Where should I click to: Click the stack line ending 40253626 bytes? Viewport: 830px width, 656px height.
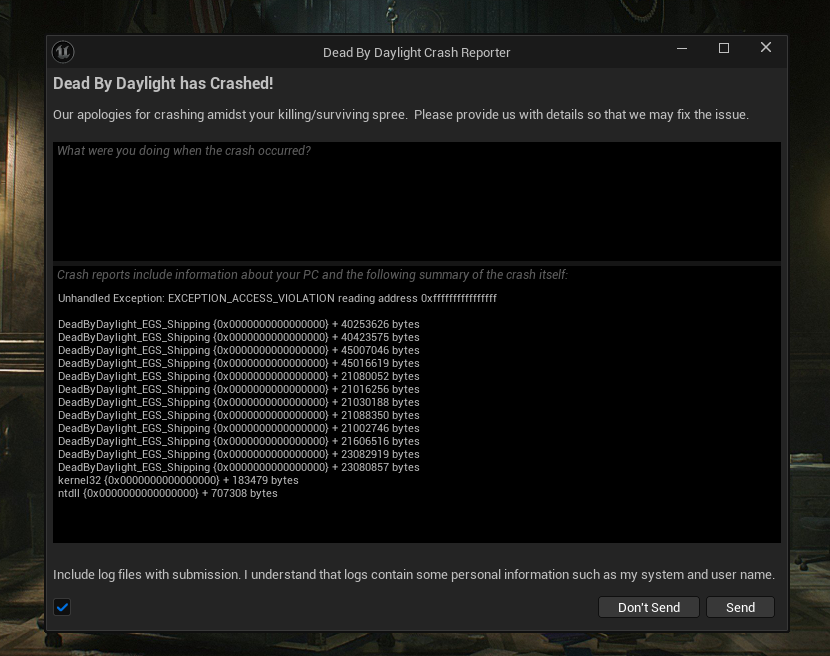coord(239,324)
